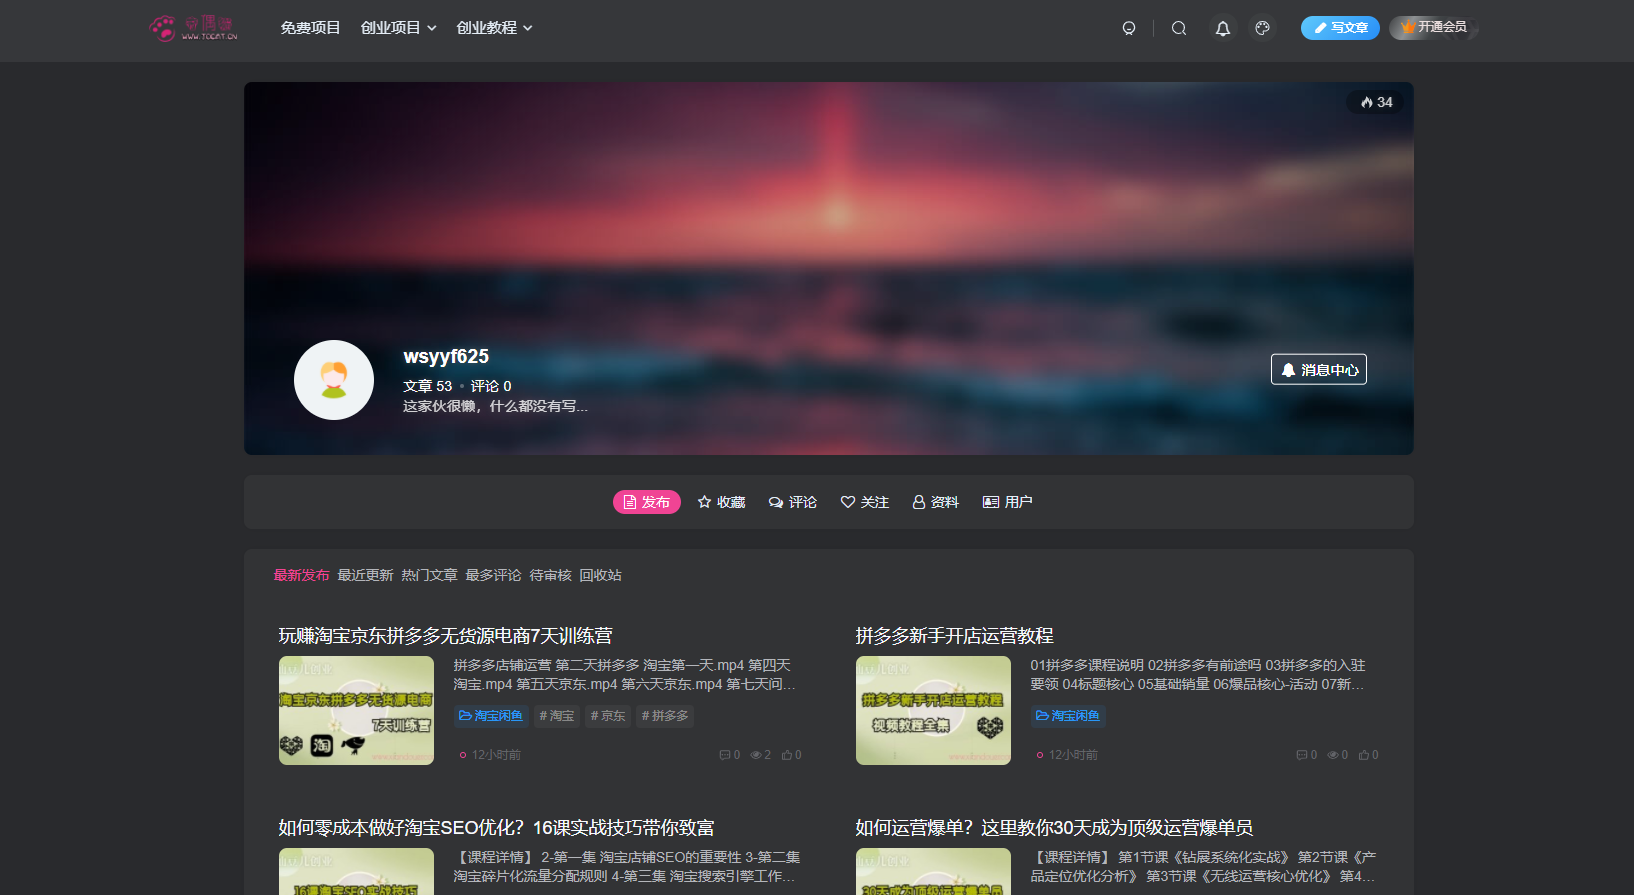Click thumbnail of 淘宝SEO优化 article

click(x=356, y=871)
